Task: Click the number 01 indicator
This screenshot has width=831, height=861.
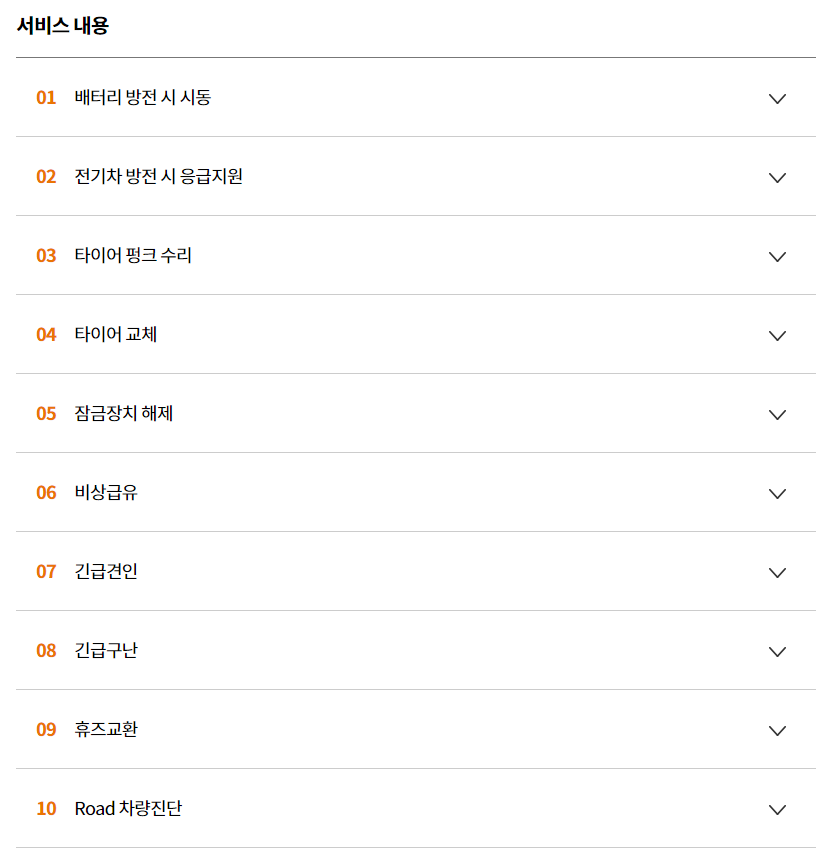Action: (45, 99)
